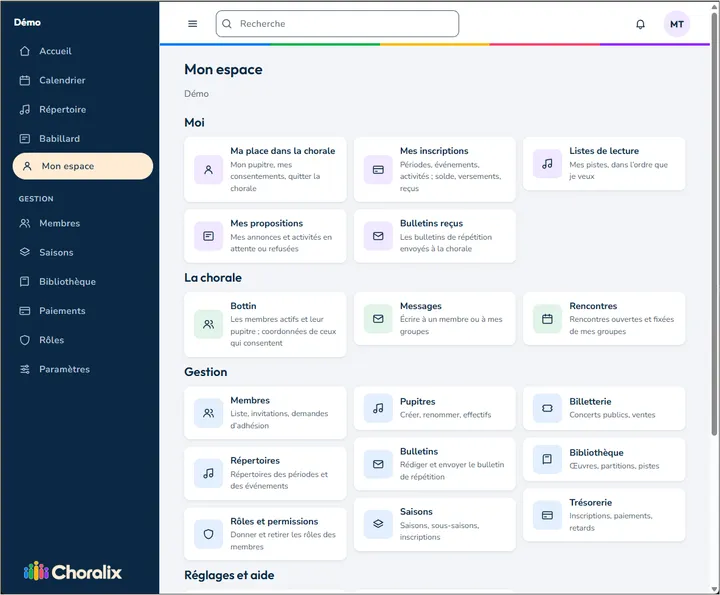Click the board icon beside Babillard
Screen dimensions: 720x595
(25, 139)
